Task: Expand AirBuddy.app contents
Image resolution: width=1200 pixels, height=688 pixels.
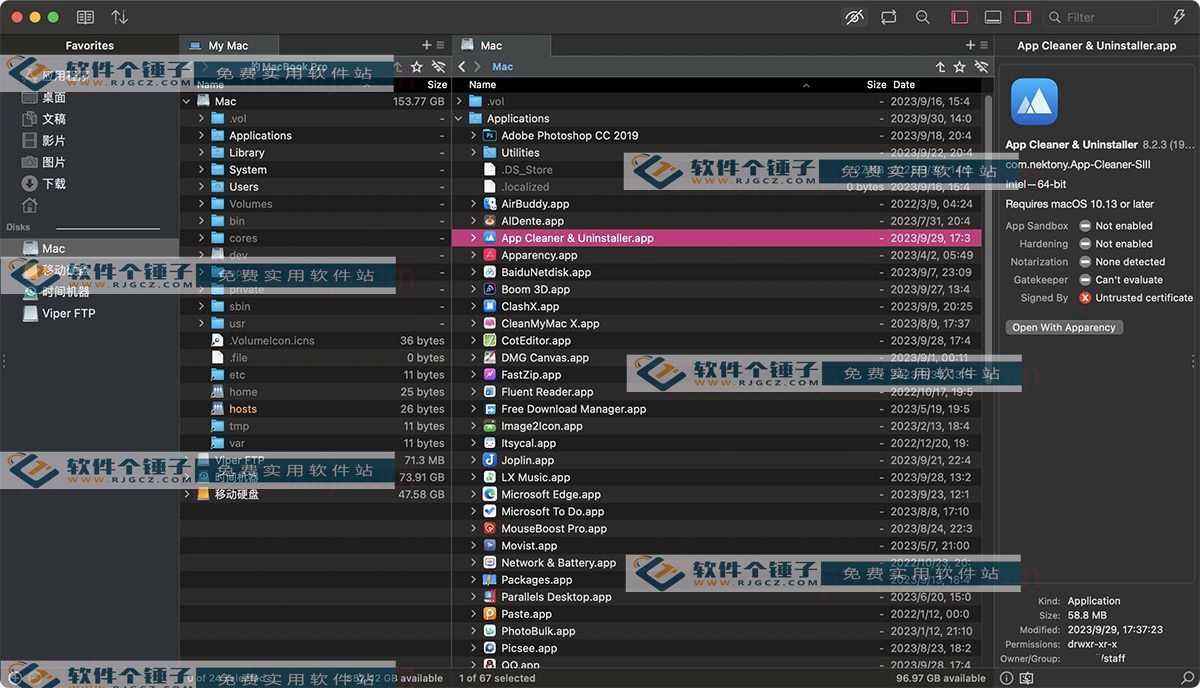Action: coord(474,203)
